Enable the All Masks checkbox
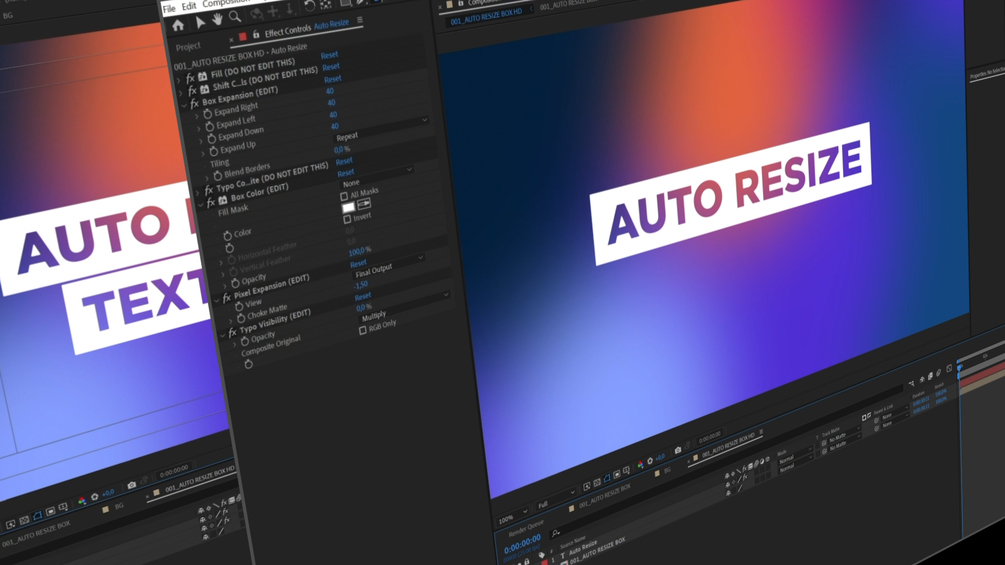Viewport: 1005px width, 565px height. 344,196
